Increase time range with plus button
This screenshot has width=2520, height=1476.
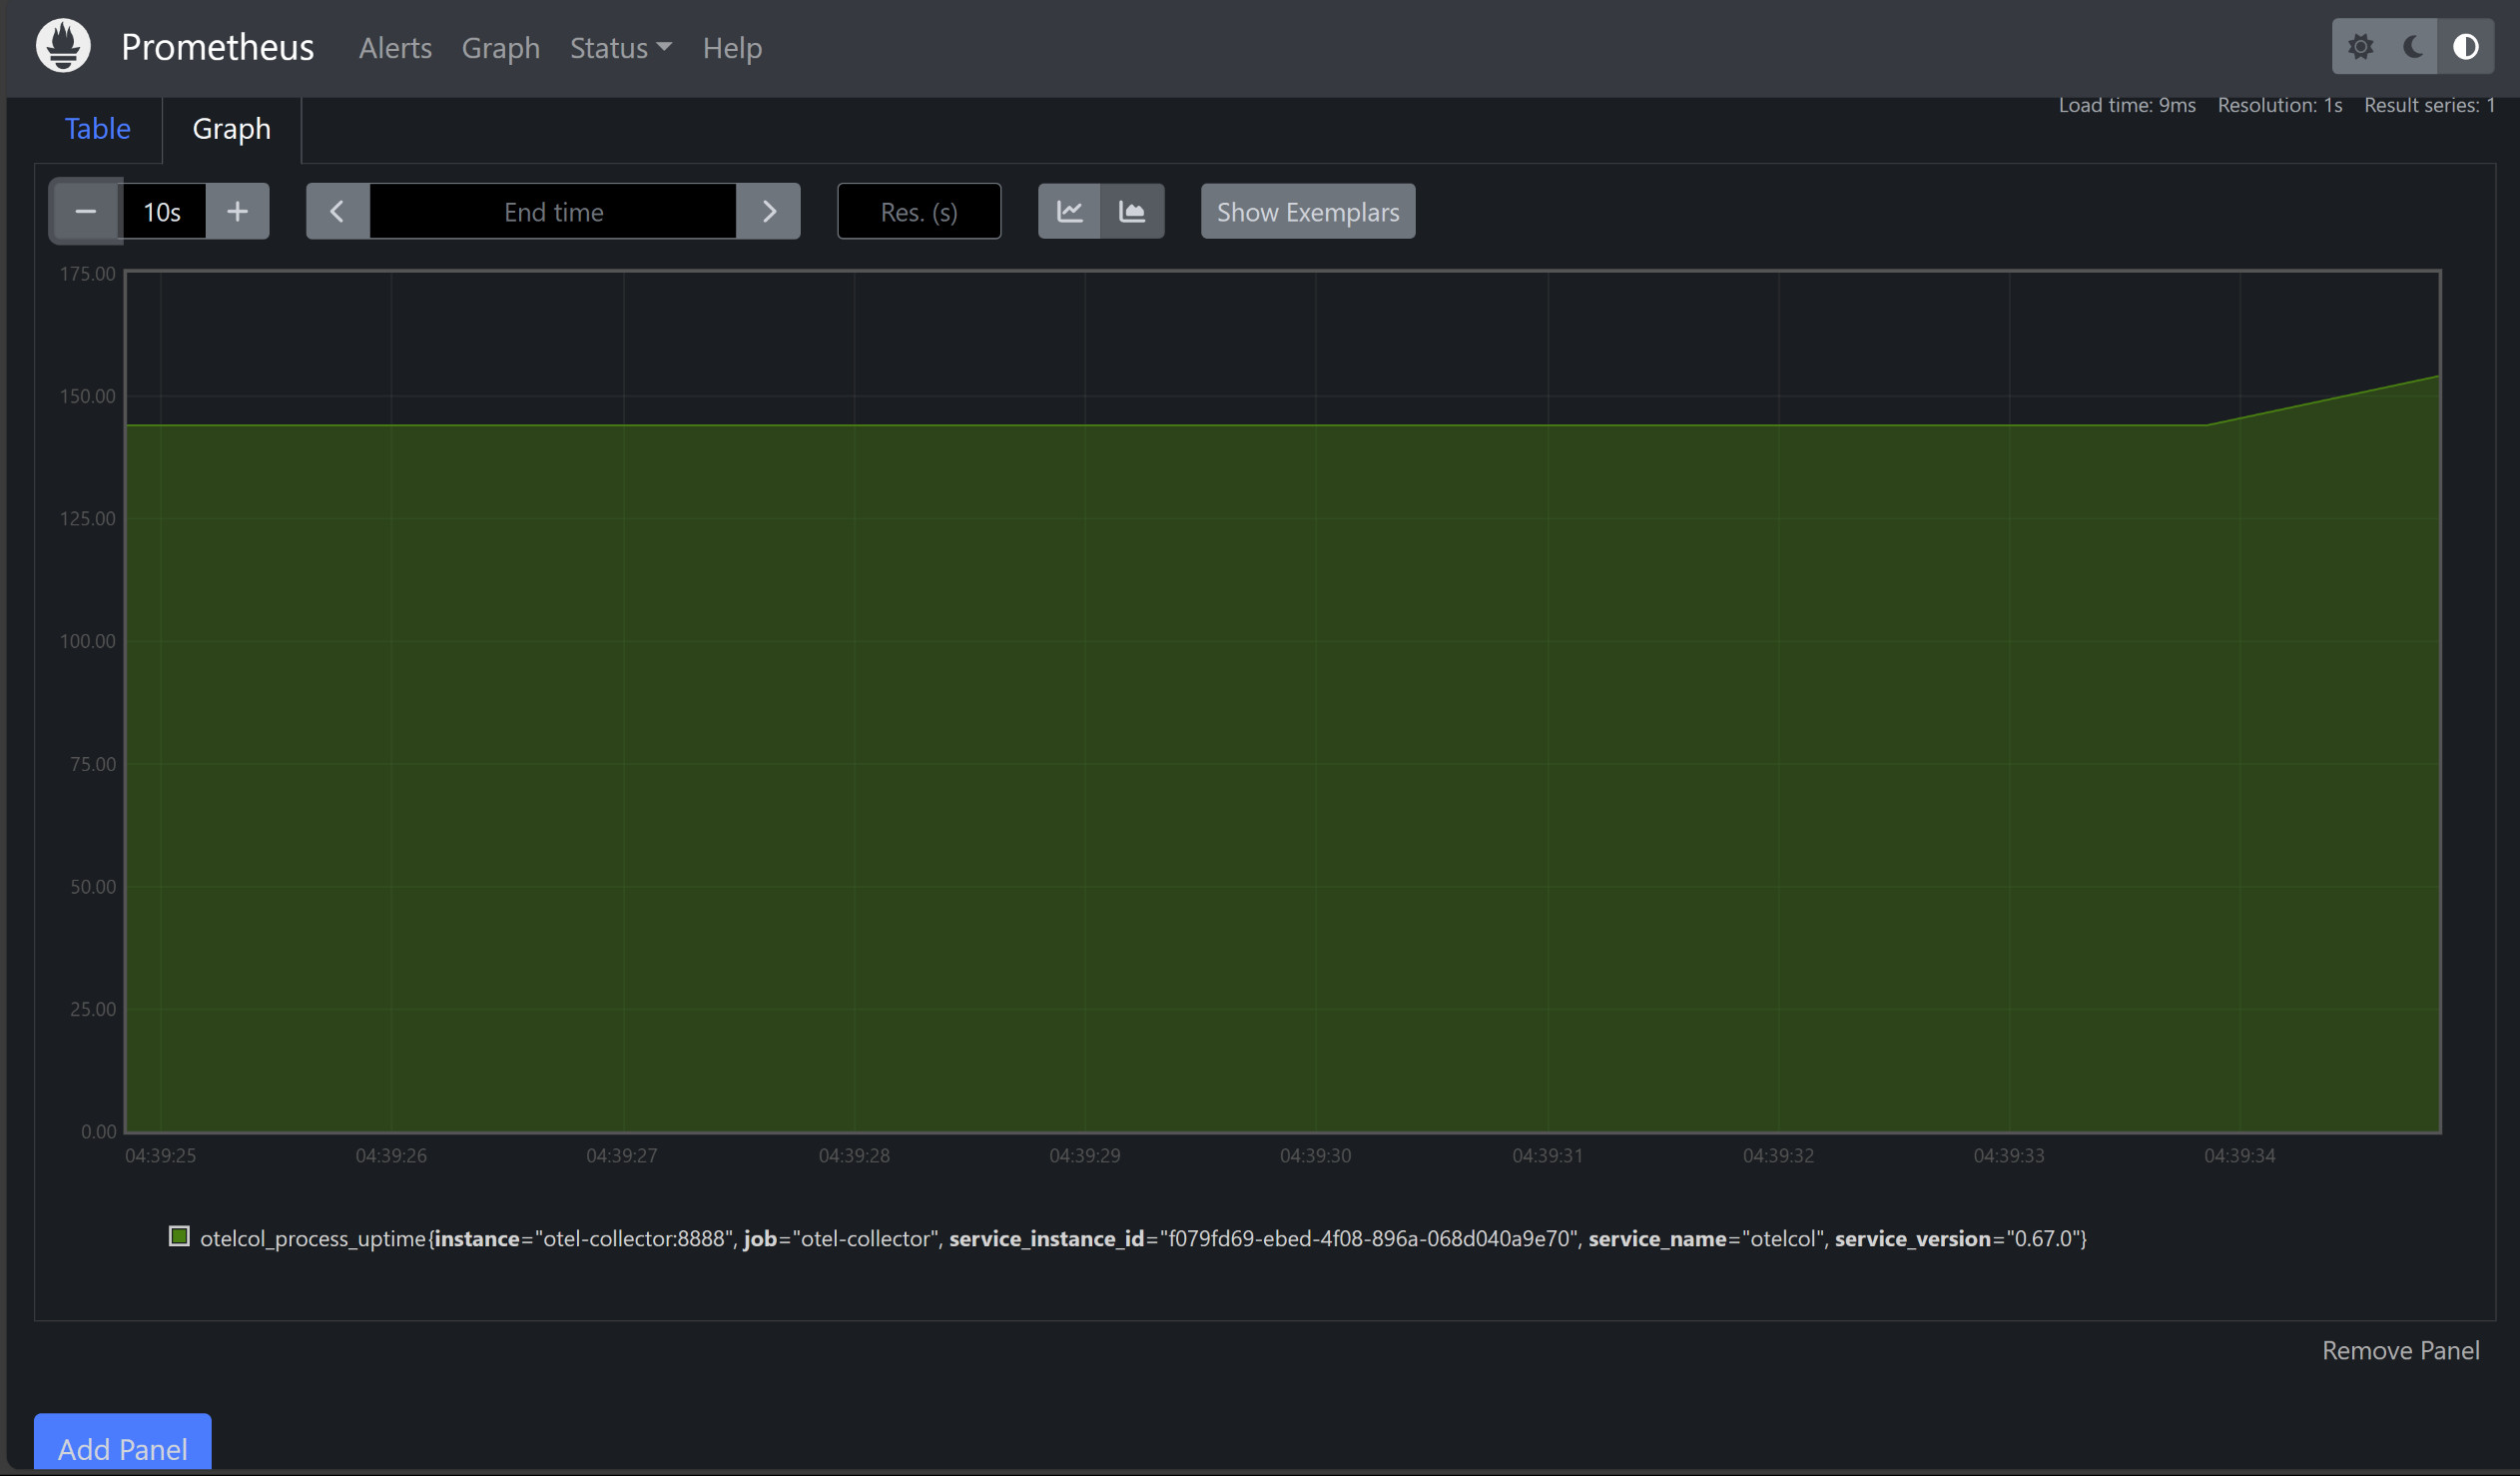coord(237,211)
